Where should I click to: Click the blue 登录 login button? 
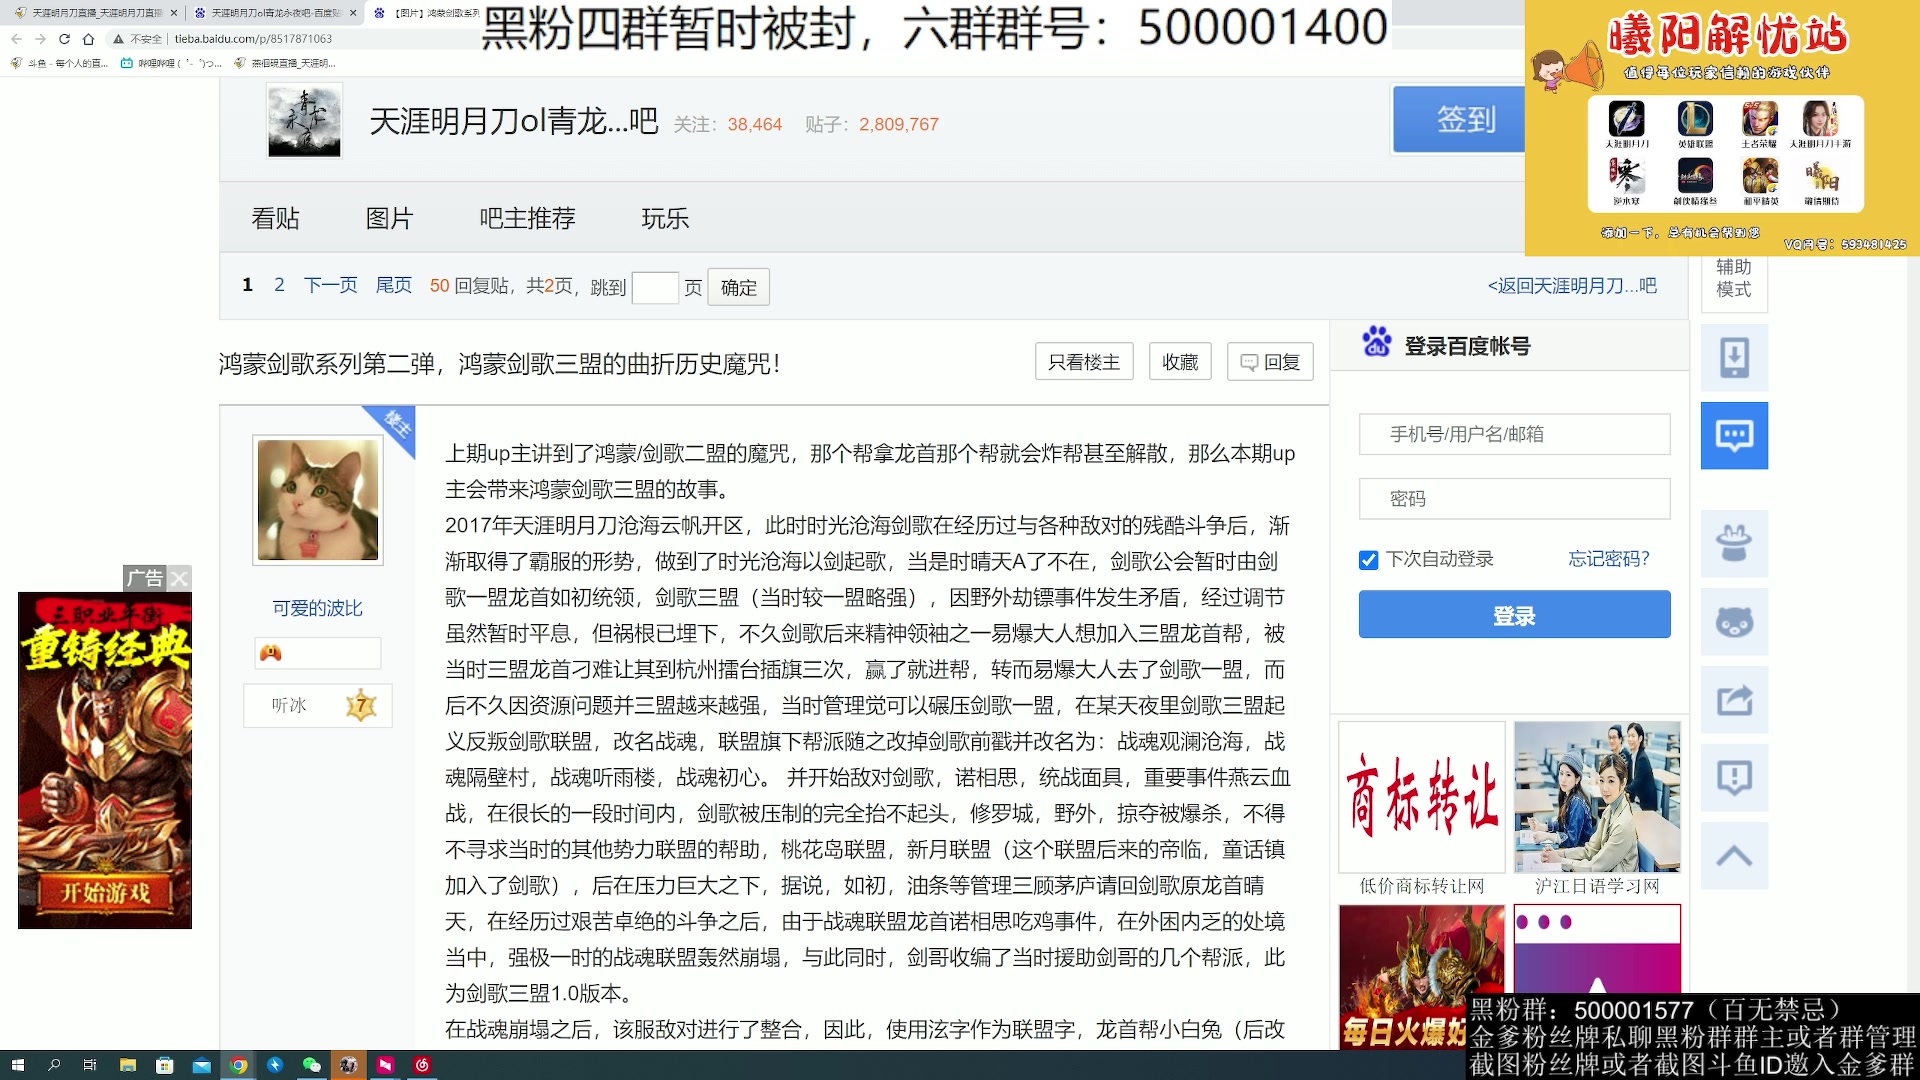tap(1513, 614)
